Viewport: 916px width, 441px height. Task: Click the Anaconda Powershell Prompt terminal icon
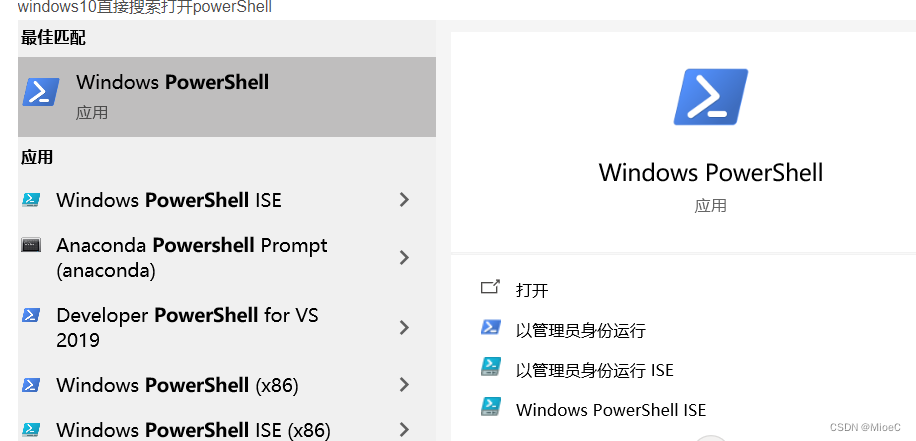[x=31, y=245]
